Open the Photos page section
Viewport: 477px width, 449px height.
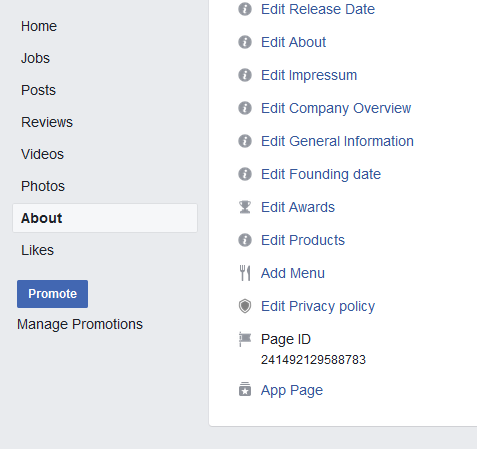pos(43,186)
